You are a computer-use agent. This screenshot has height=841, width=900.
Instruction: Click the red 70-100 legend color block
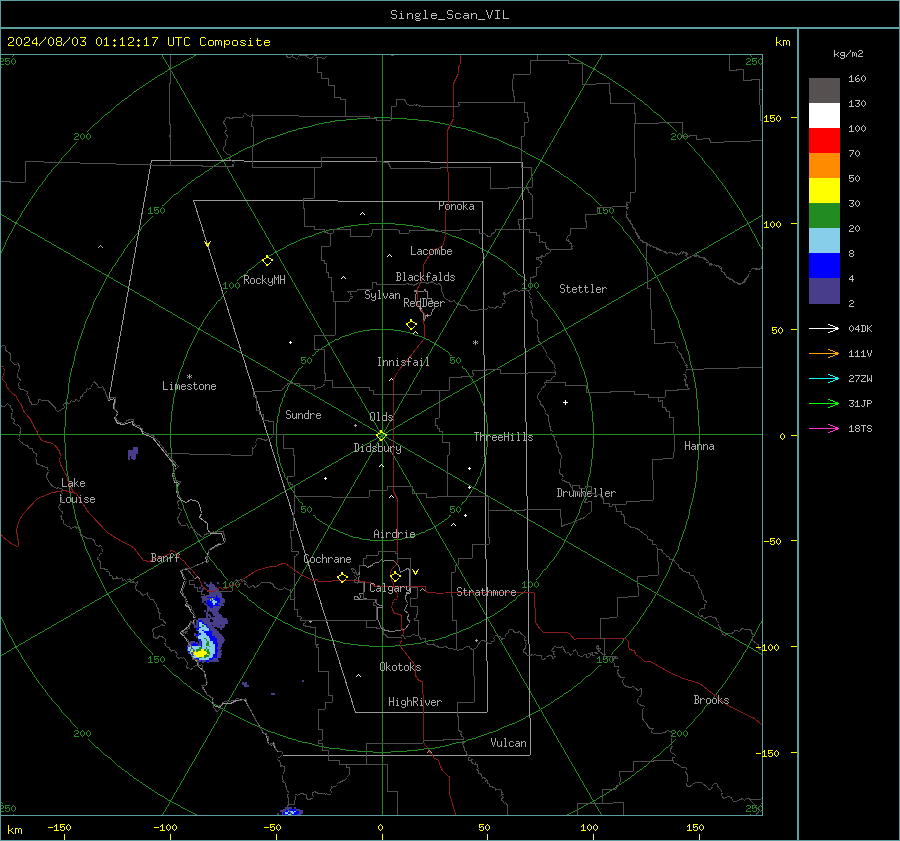tap(824, 141)
